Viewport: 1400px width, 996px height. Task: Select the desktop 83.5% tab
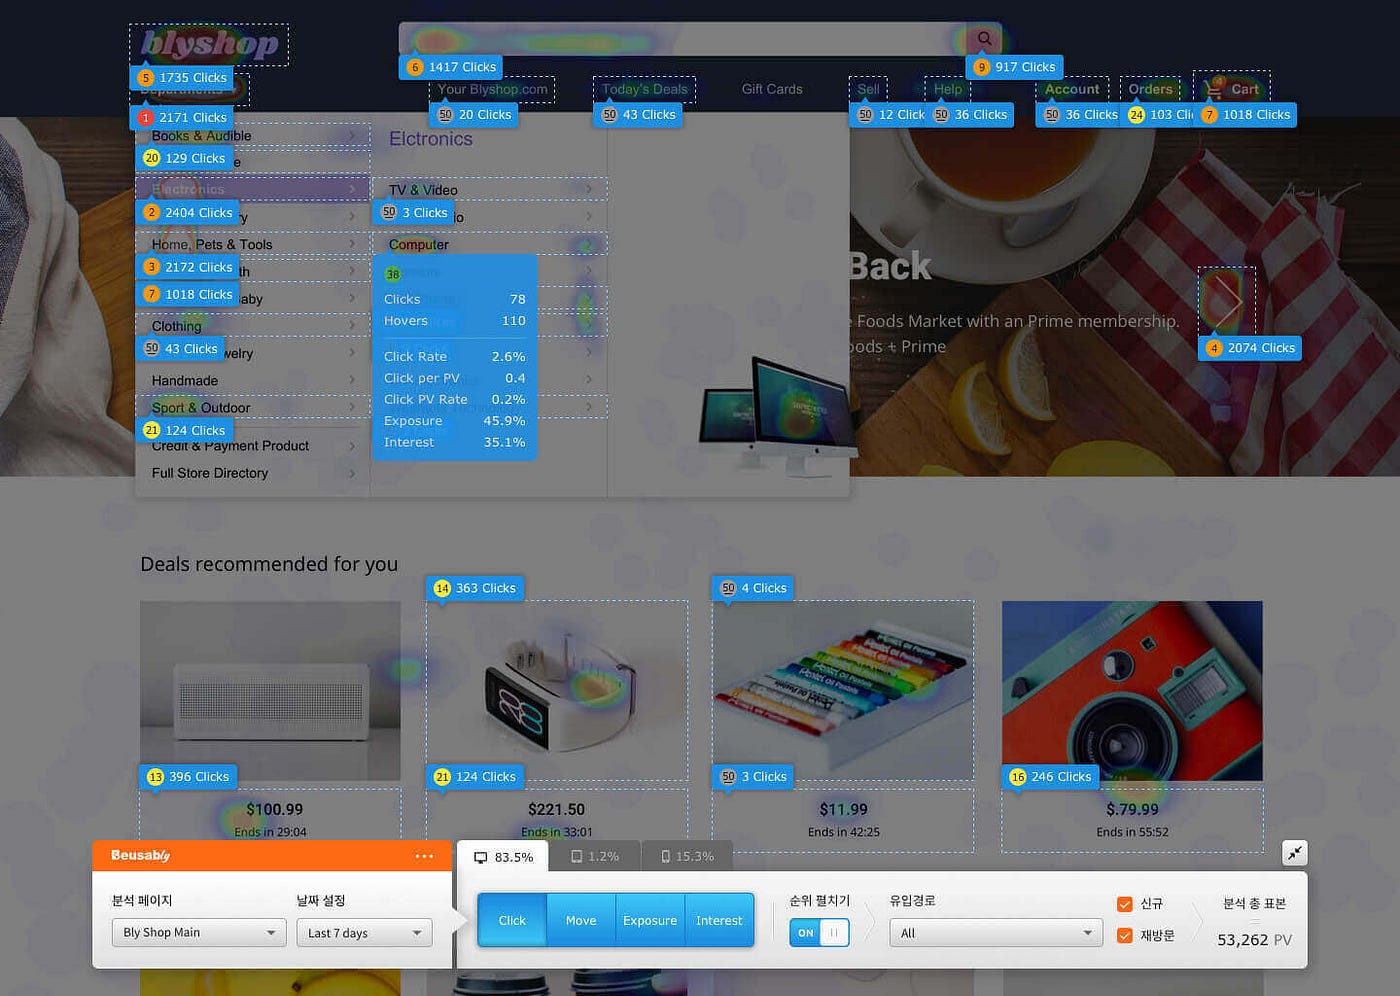click(504, 857)
